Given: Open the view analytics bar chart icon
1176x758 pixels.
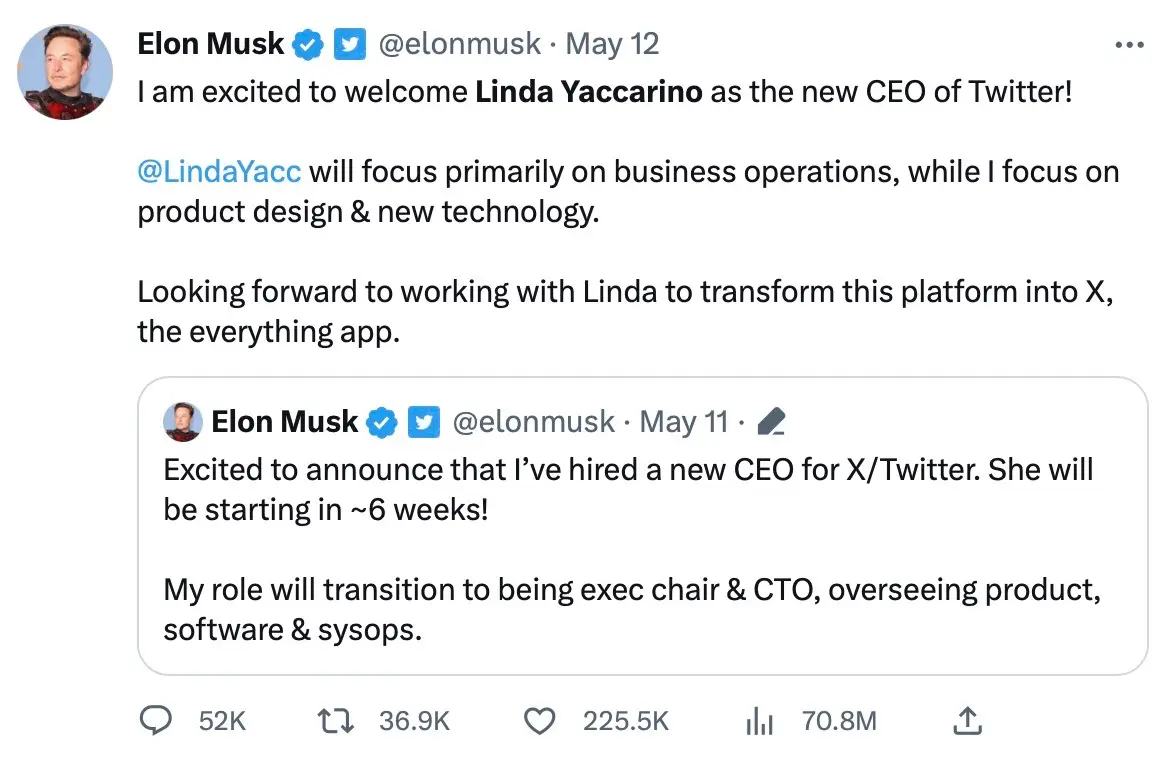Looking at the screenshot, I should 759,720.
